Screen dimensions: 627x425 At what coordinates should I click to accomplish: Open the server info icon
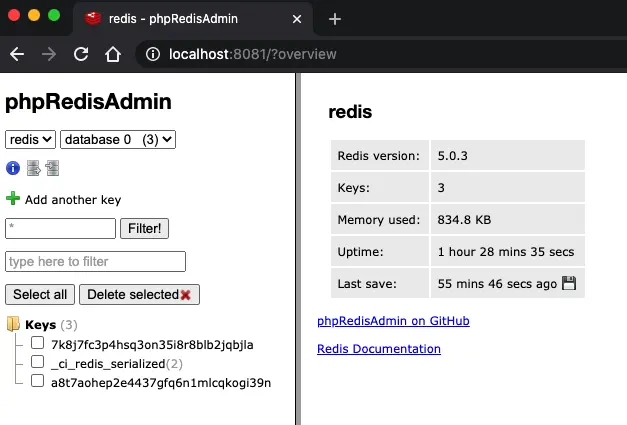(13, 168)
